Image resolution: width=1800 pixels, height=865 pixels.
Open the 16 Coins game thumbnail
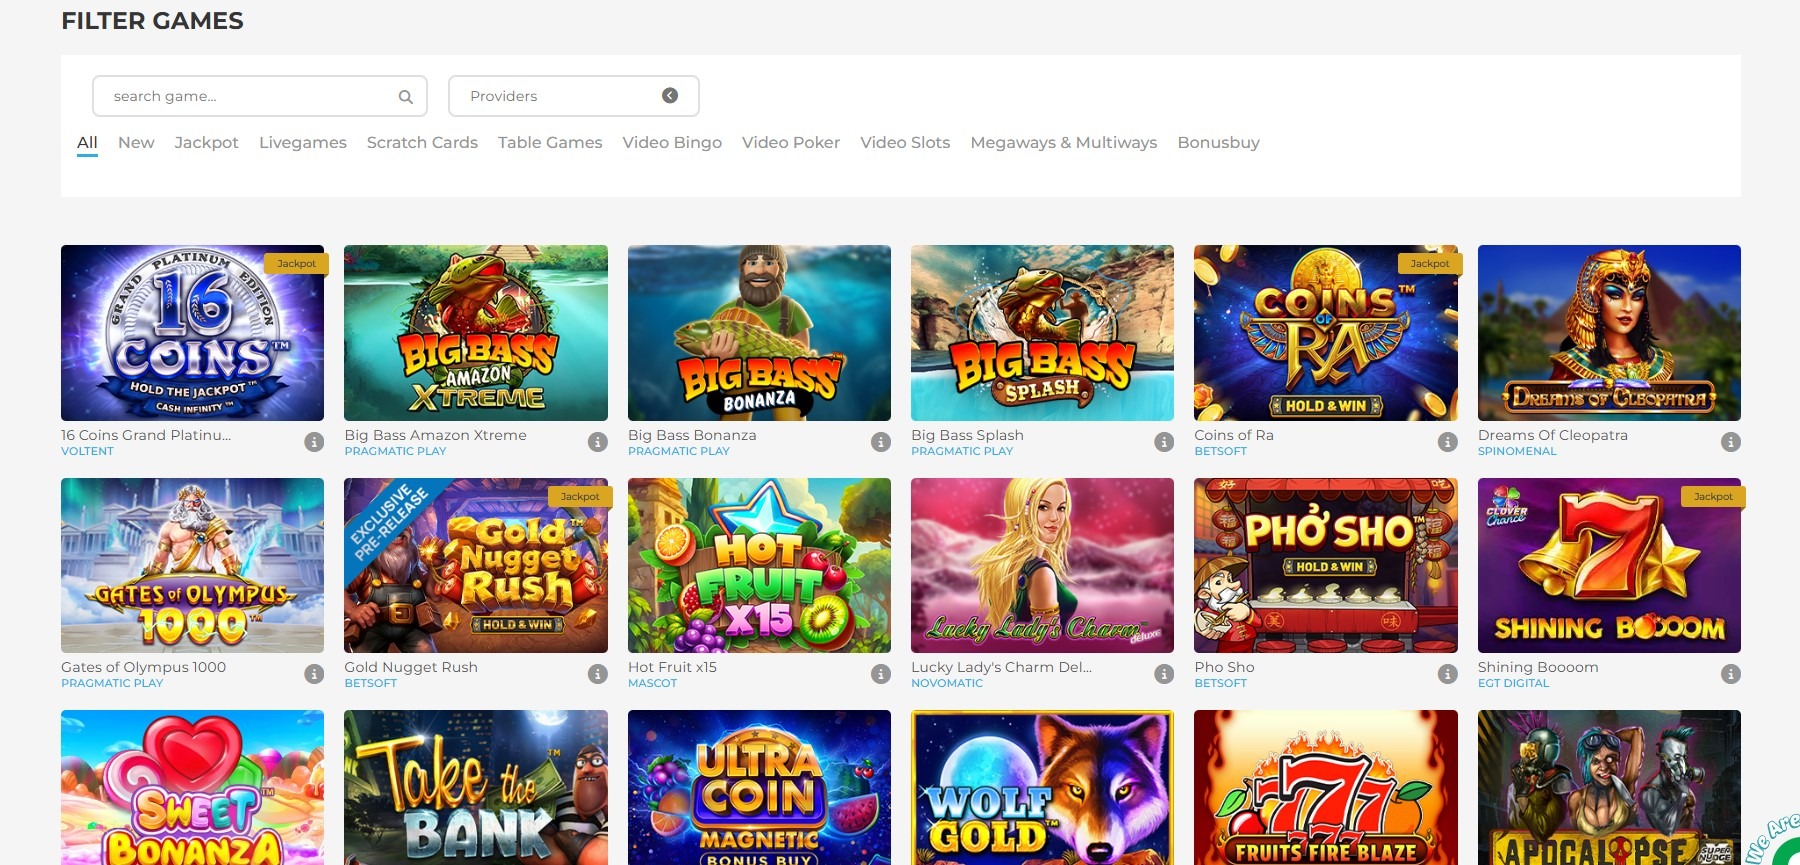tap(192, 333)
